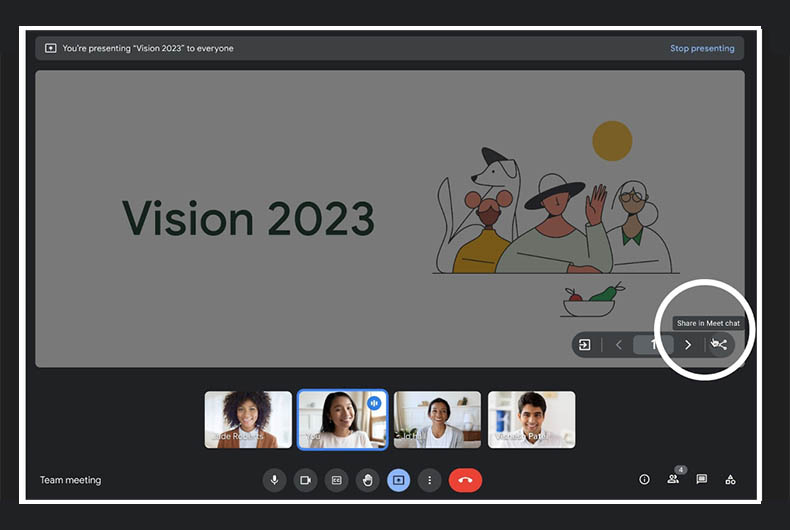Mute the microphone
This screenshot has height=530, width=790.
click(x=274, y=480)
